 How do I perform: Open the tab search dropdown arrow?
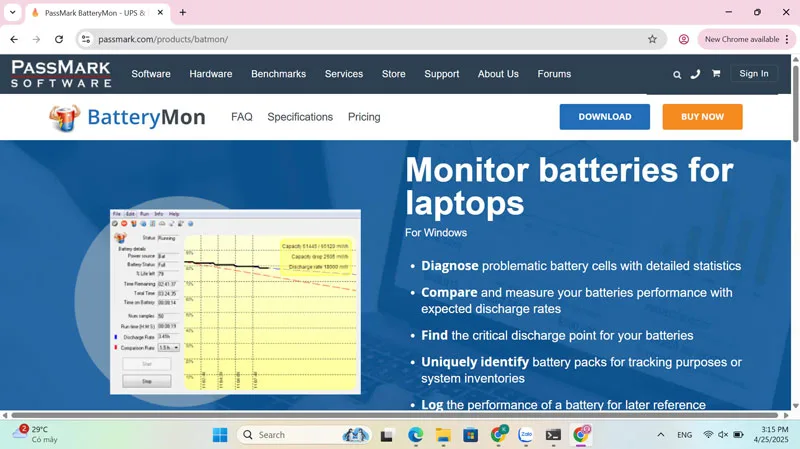coord(12,12)
